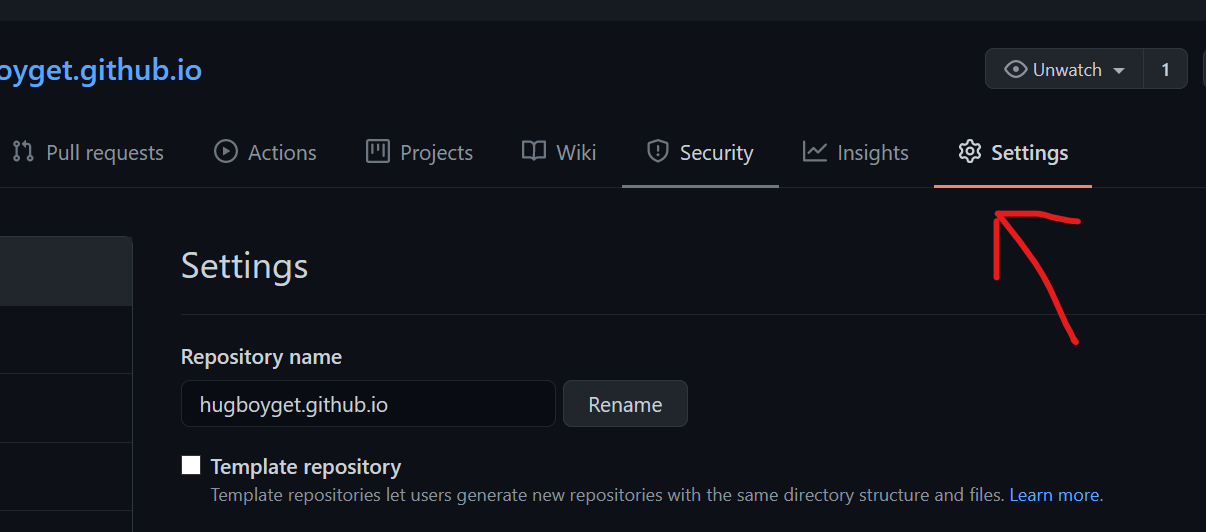Click the Projects board icon
The width and height of the screenshot is (1206, 532).
tap(377, 152)
